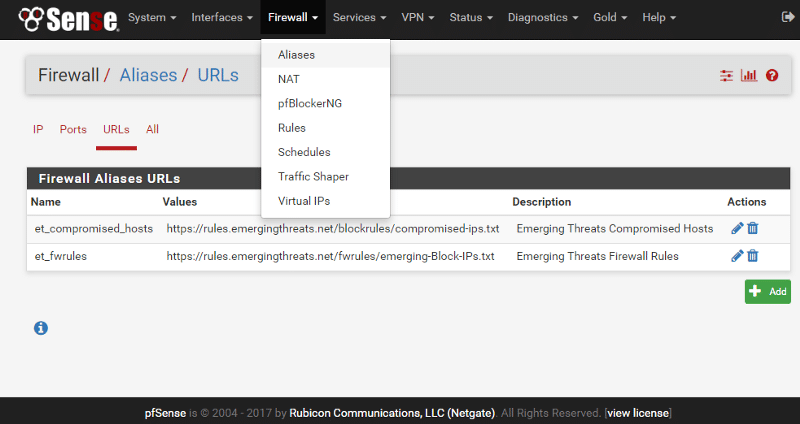Select Virtual IPs in the Firewall menu
Image resolution: width=800 pixels, height=424 pixels.
coord(326,201)
